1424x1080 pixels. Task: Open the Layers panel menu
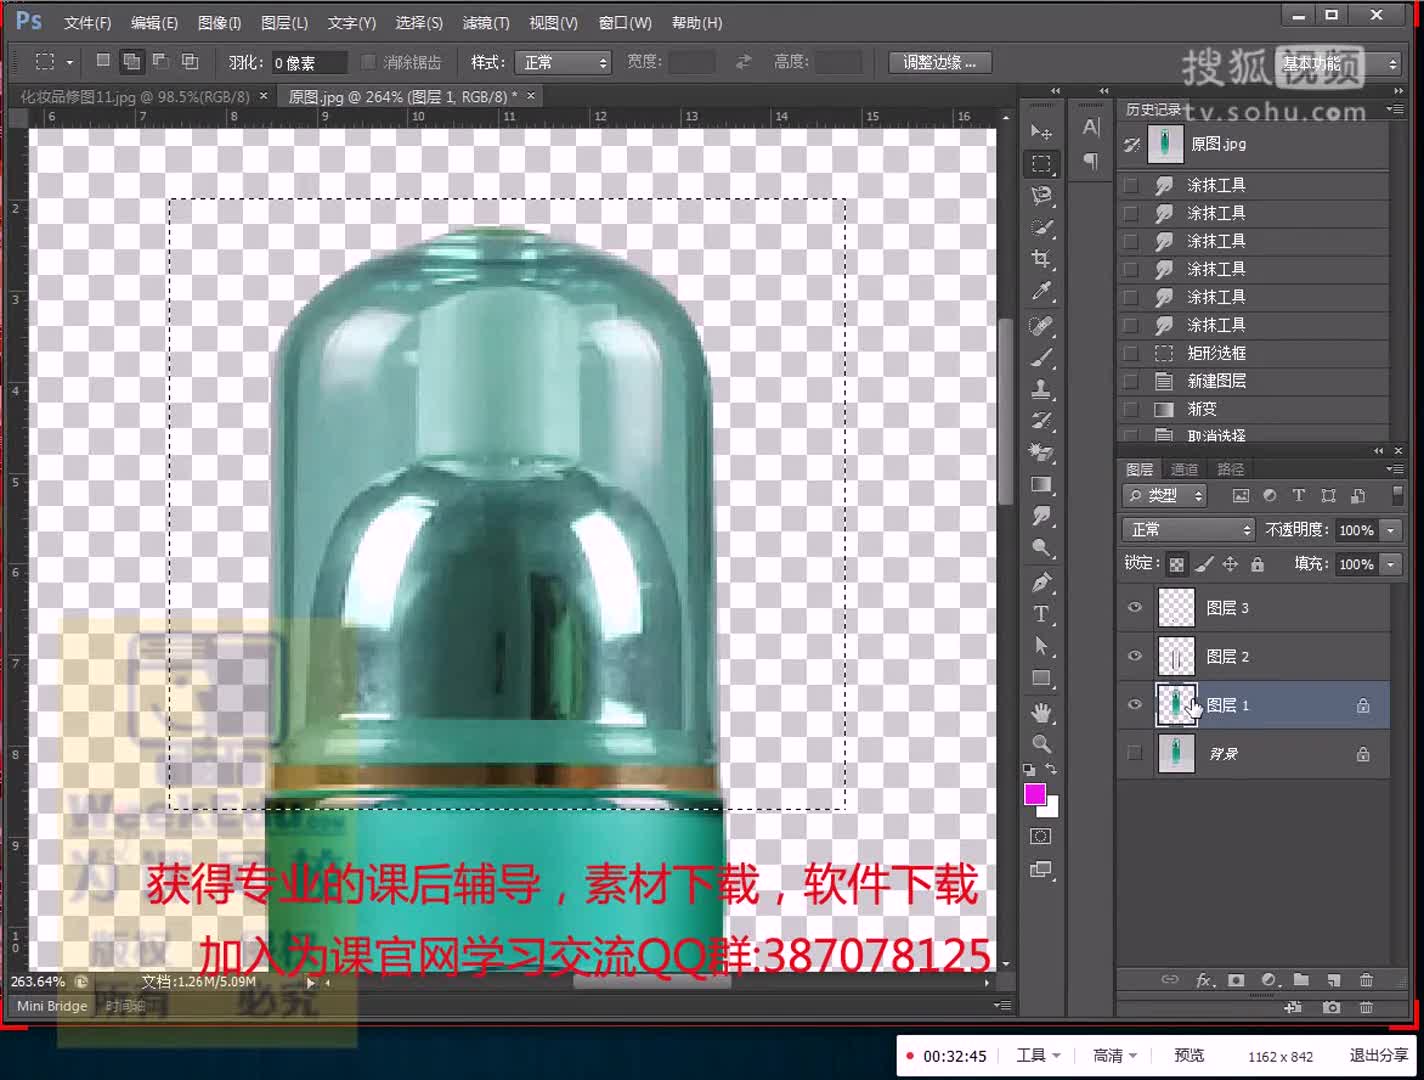[1395, 469]
